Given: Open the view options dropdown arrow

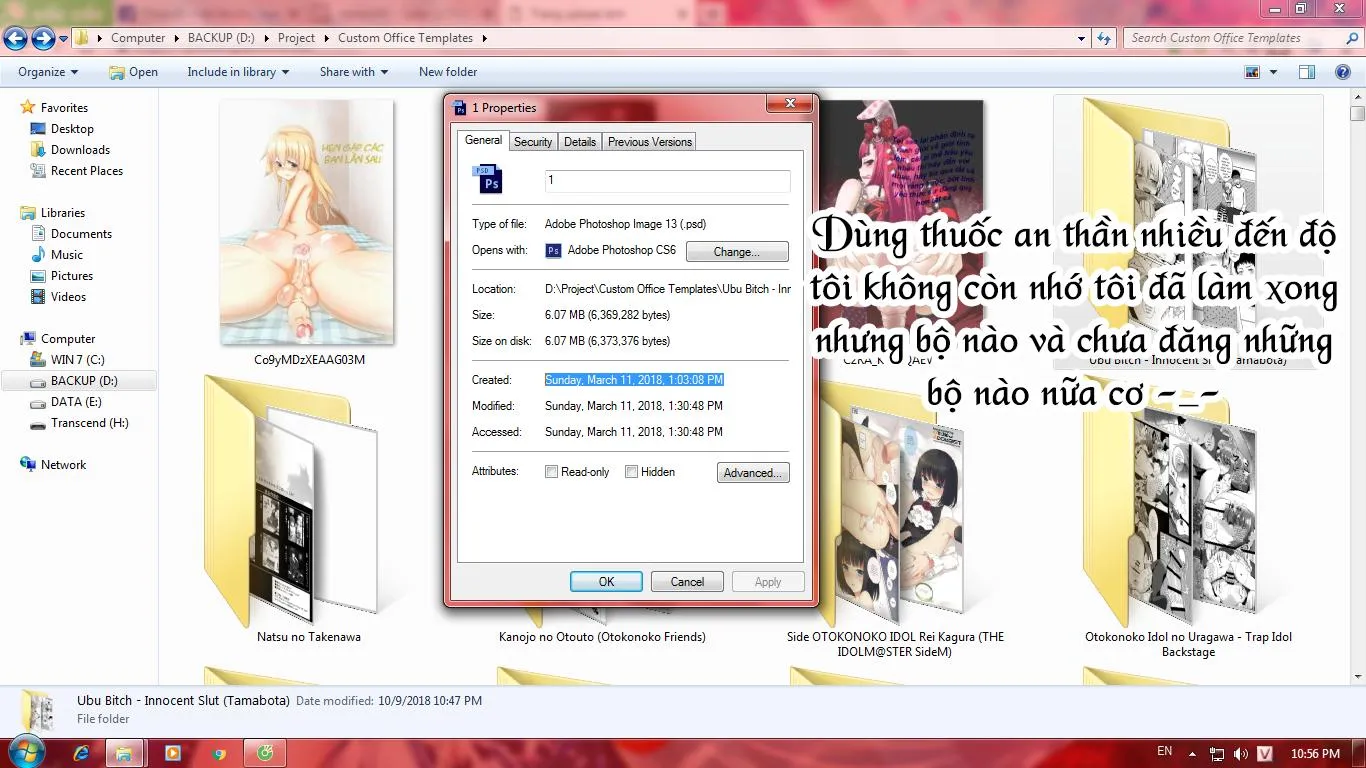Looking at the screenshot, I should click(x=1273, y=72).
